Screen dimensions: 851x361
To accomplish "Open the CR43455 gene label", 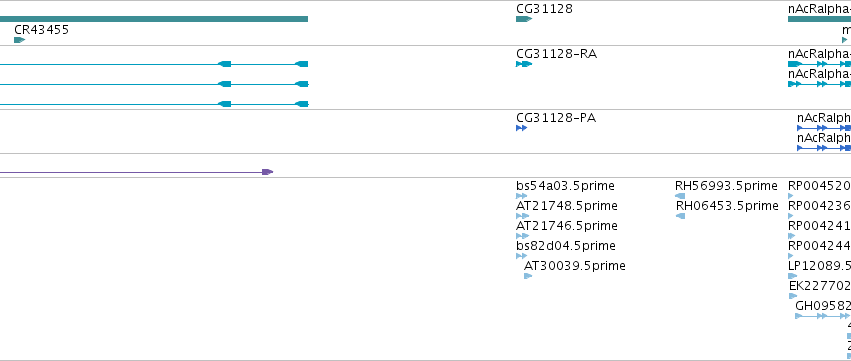I will (42, 29).
